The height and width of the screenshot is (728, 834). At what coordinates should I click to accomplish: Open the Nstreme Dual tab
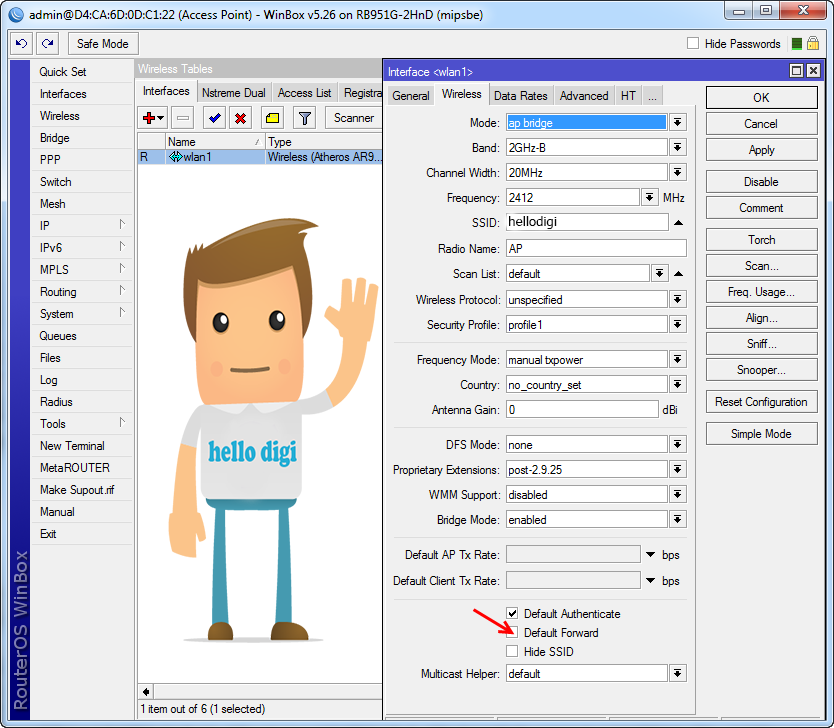(233, 93)
